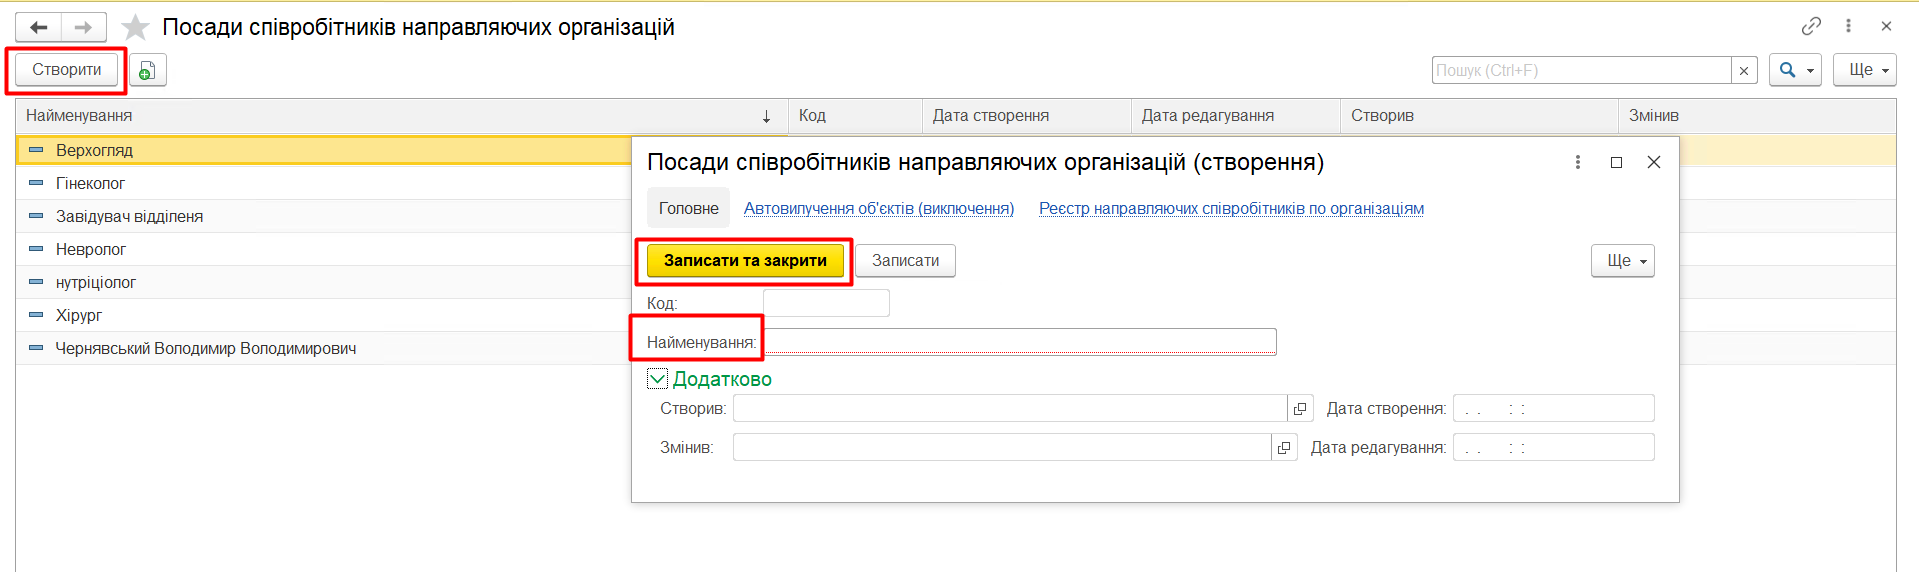Open Реєстр направляючих співробітників по організаціям

click(1231, 208)
